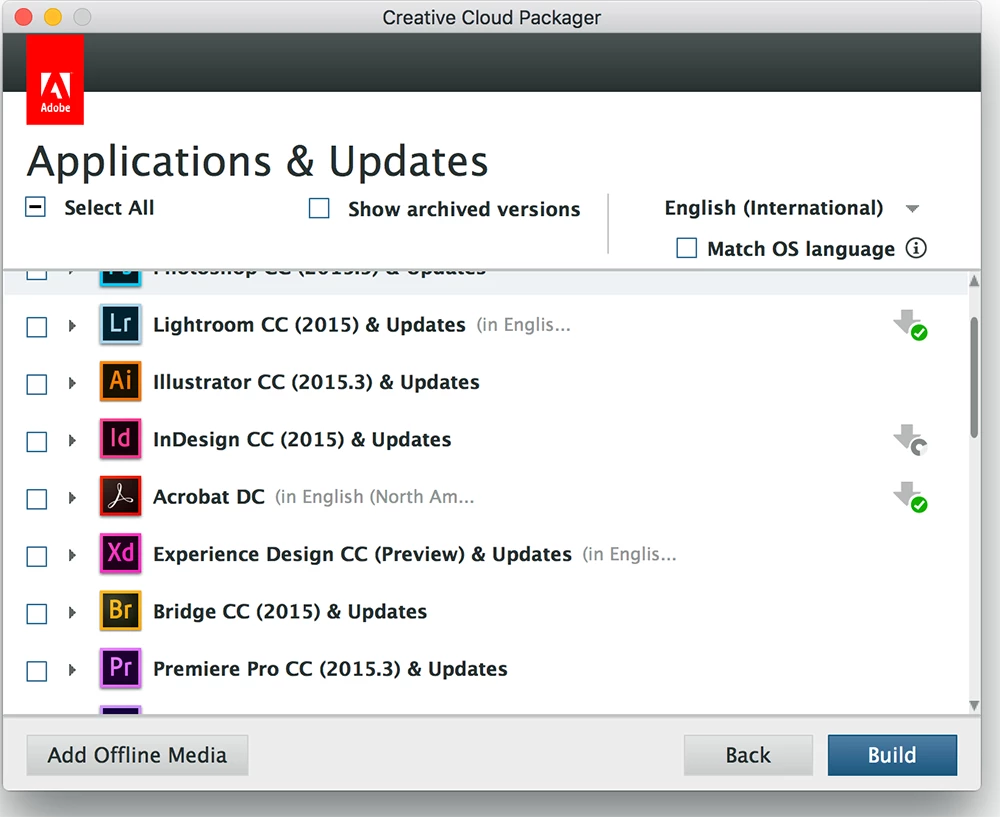Expand the Acrobat DC row
1000x817 pixels.
click(x=72, y=498)
